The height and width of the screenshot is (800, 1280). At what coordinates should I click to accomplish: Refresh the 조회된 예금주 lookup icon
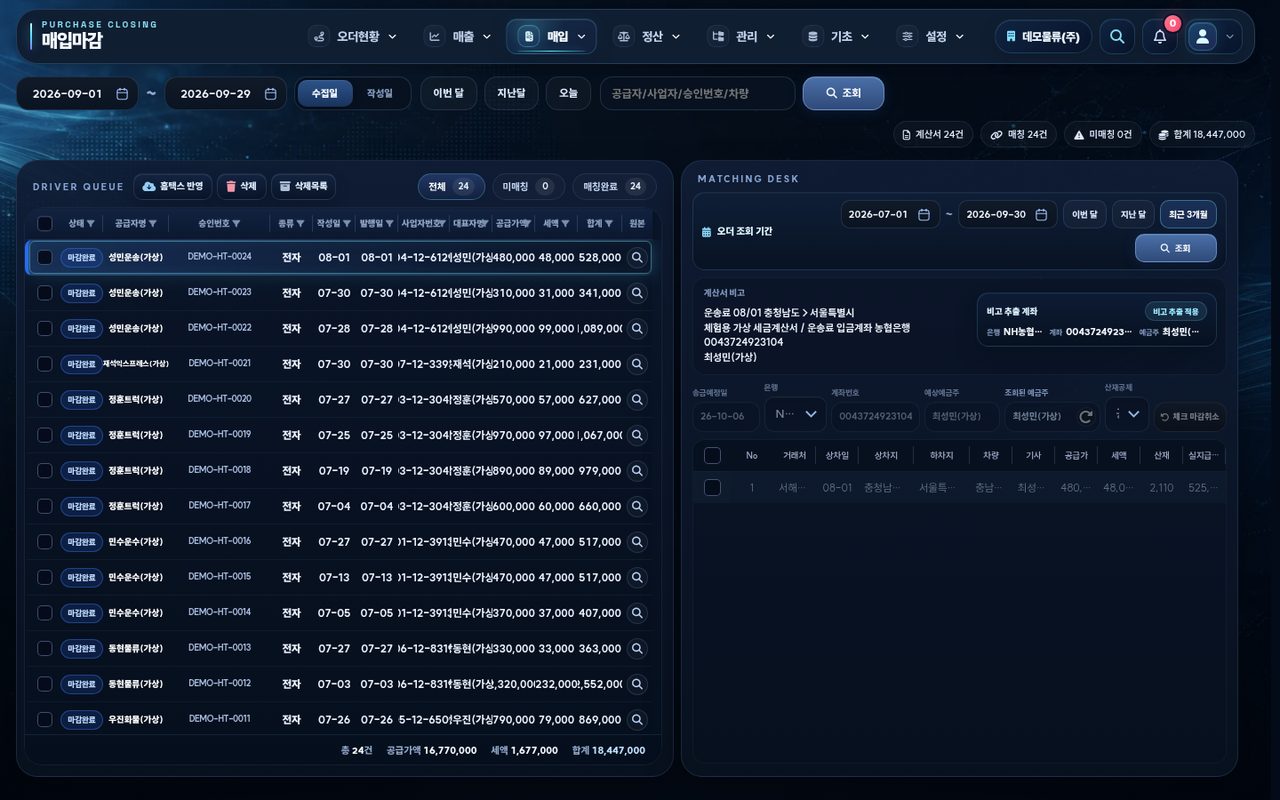tap(1085, 416)
